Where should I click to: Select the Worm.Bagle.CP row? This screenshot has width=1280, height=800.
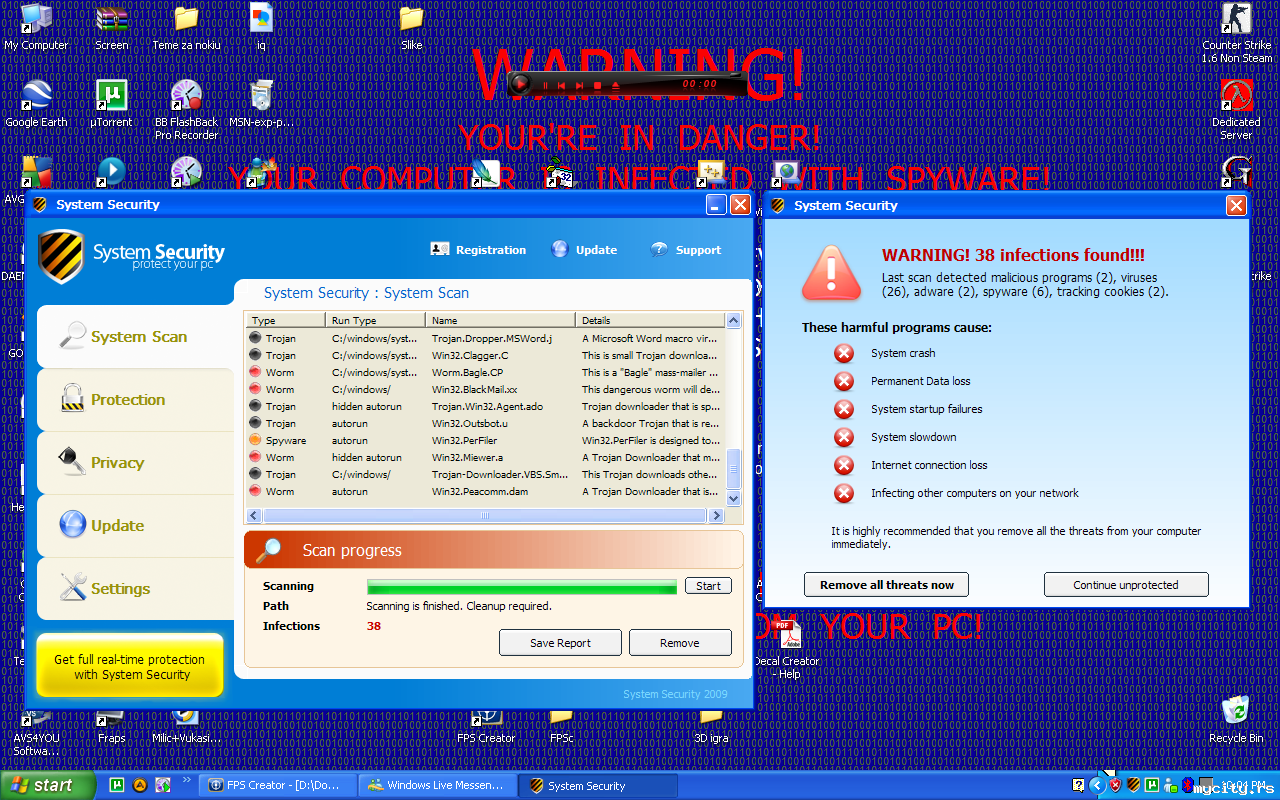coord(486,372)
